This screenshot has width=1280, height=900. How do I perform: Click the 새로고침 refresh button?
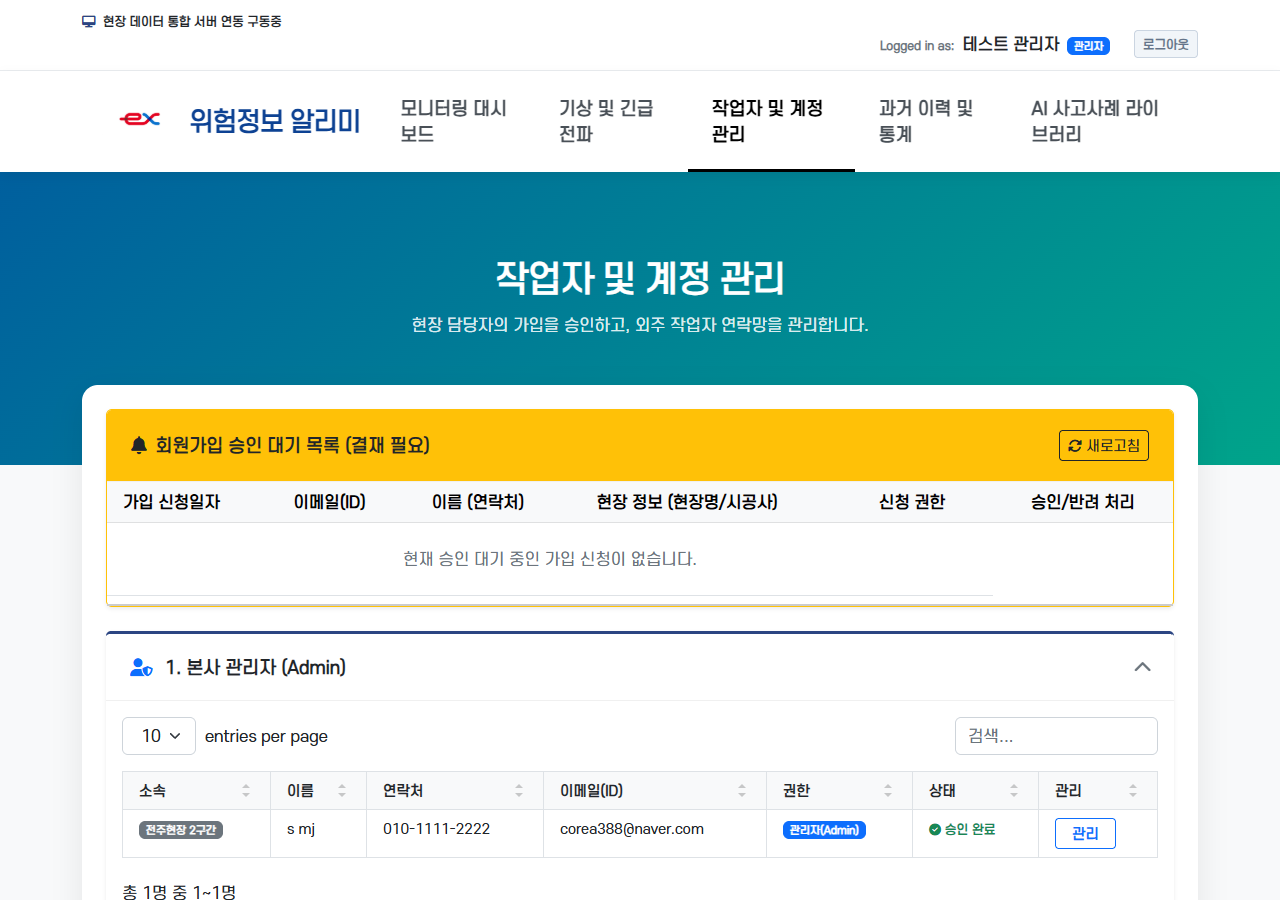coord(1104,445)
